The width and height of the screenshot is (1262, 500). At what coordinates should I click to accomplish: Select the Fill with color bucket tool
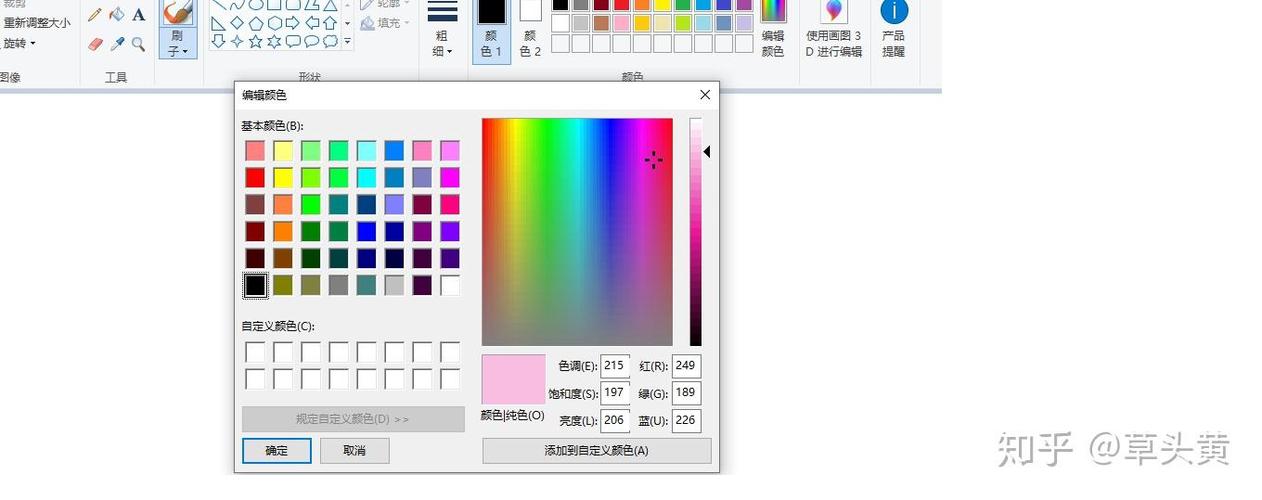(x=117, y=15)
